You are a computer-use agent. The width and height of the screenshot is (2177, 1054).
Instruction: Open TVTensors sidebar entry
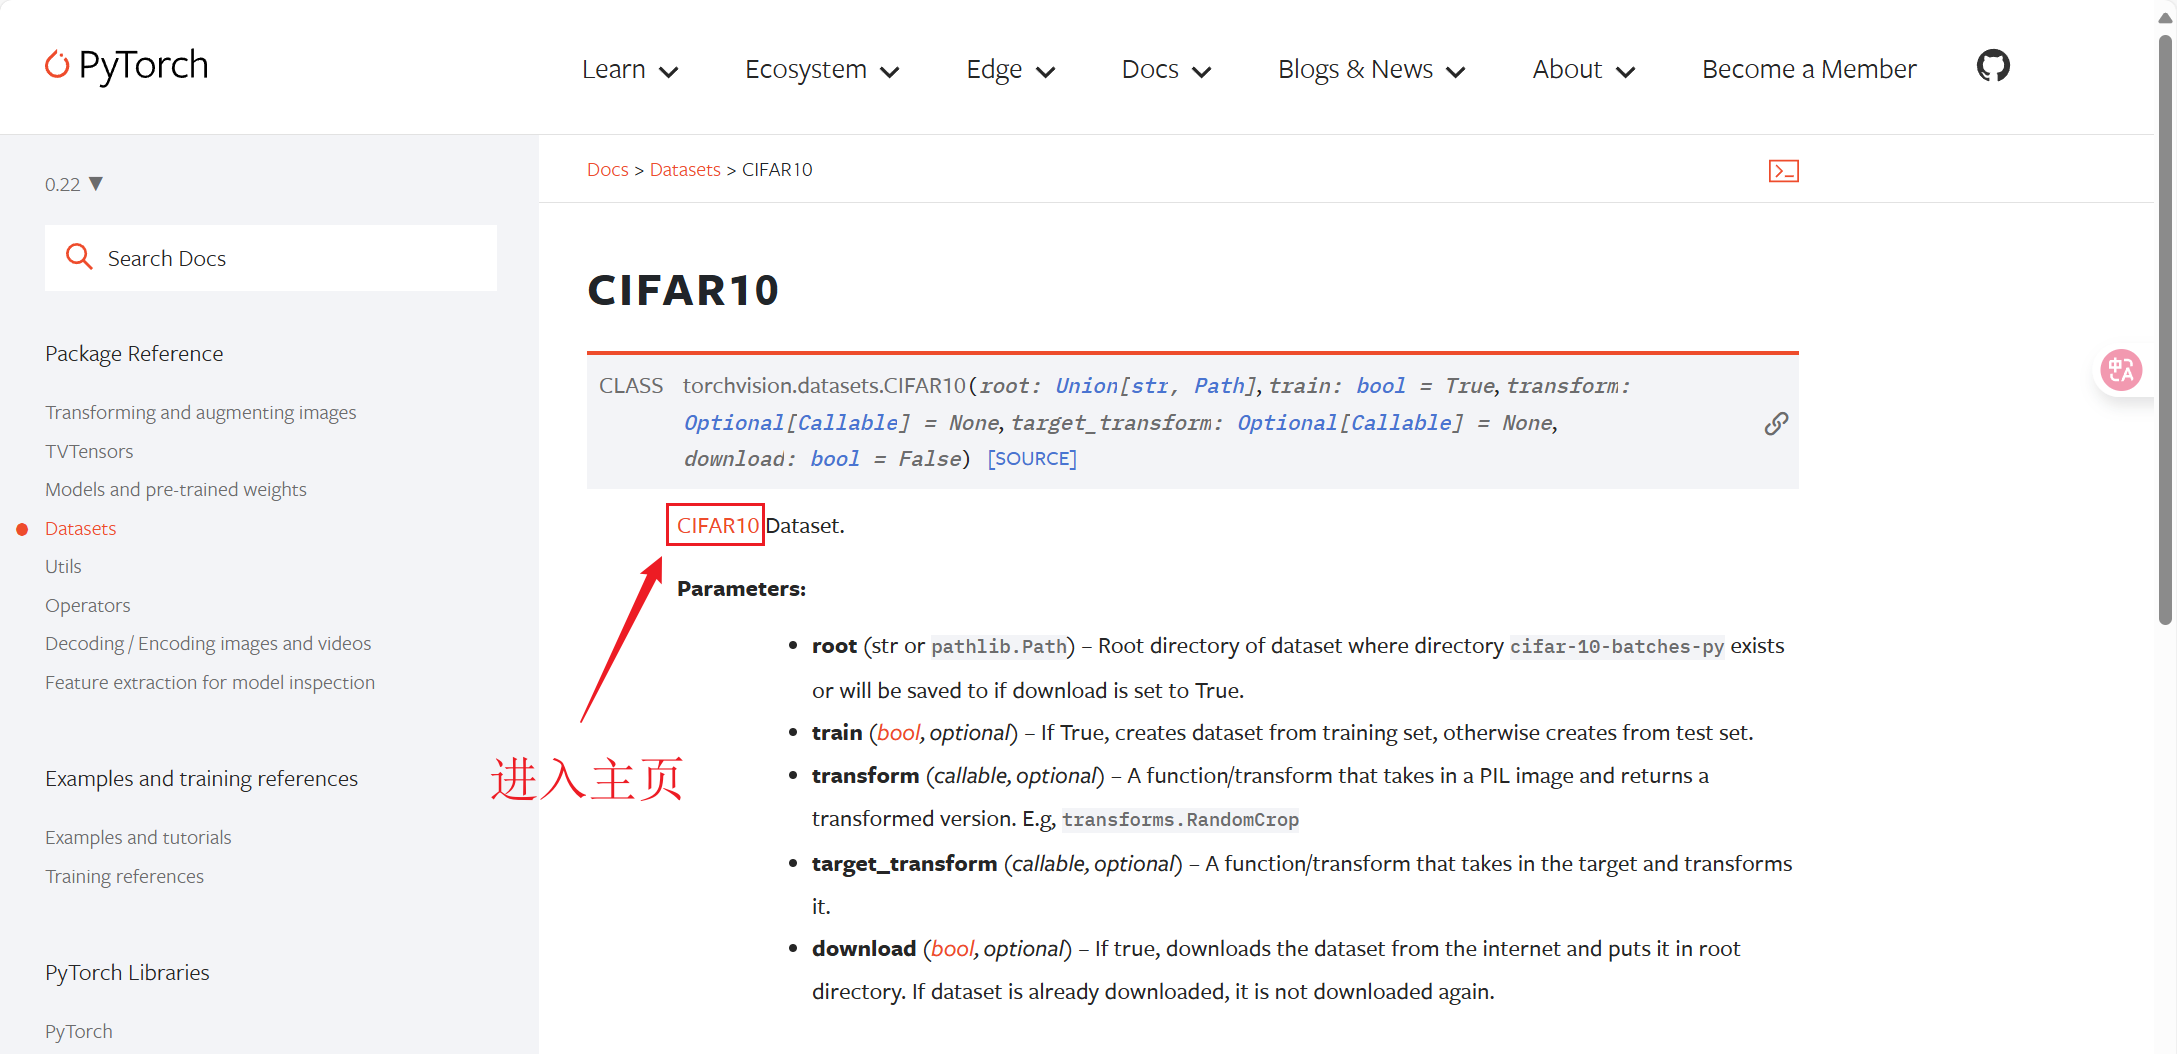pyautogui.click(x=89, y=451)
